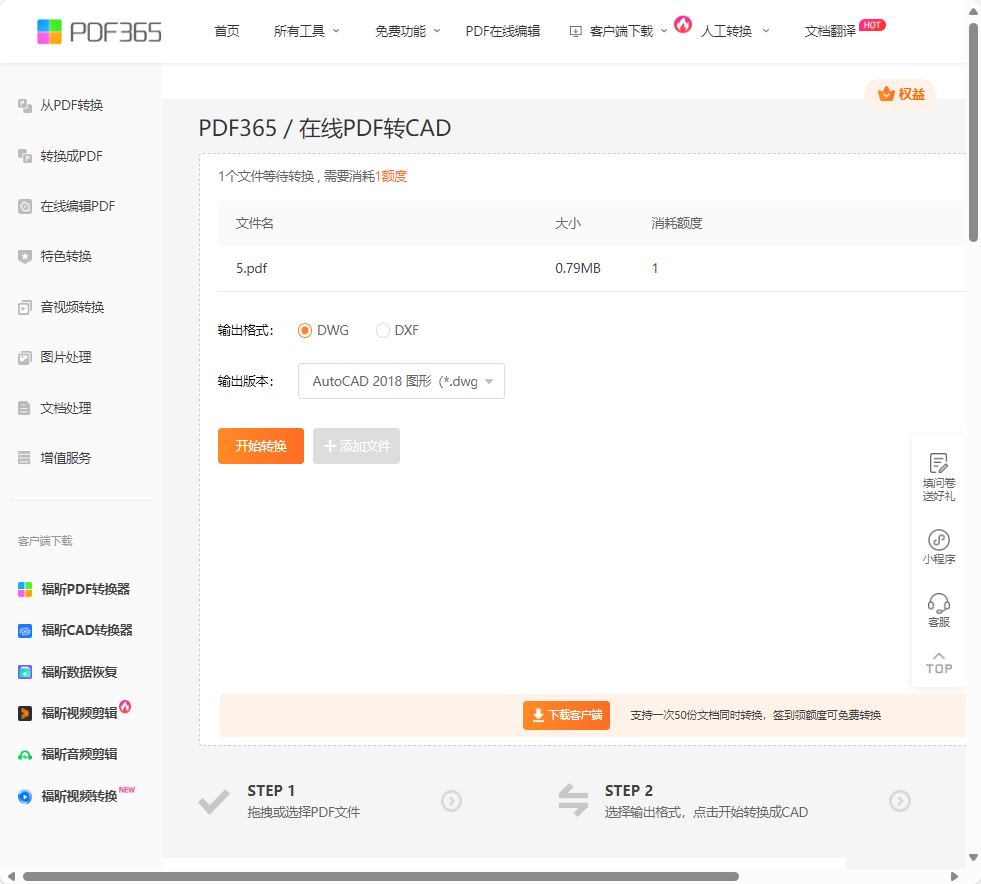Open the 福昕CAD转换器 download link
Image resolution: width=981 pixels, height=884 pixels.
pos(86,631)
